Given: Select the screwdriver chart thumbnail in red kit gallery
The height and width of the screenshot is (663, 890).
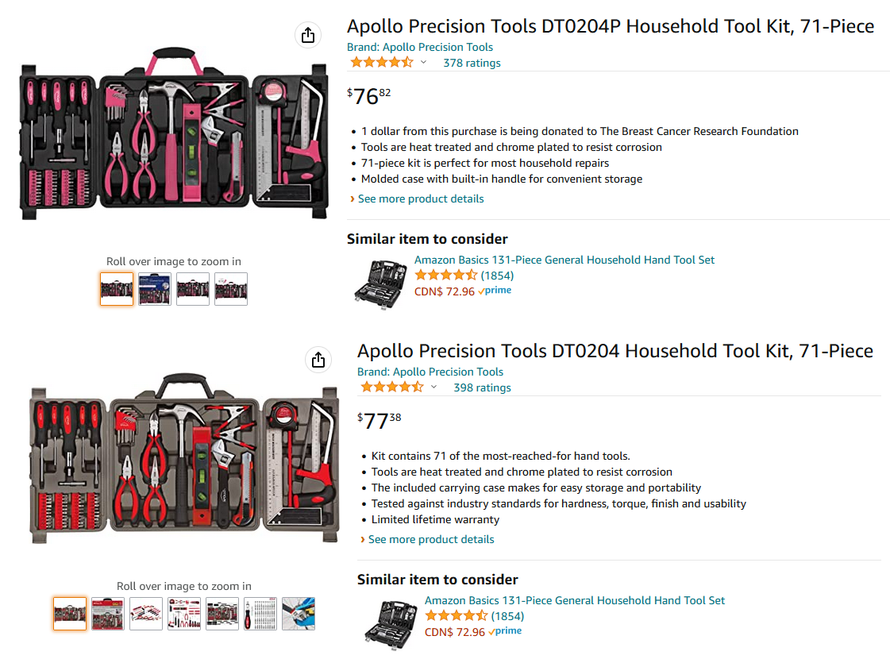Looking at the screenshot, I should coord(260,614).
